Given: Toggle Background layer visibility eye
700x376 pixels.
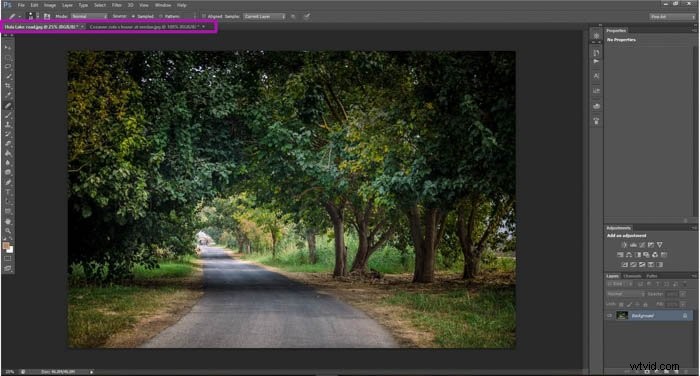Looking at the screenshot, I should (x=609, y=316).
